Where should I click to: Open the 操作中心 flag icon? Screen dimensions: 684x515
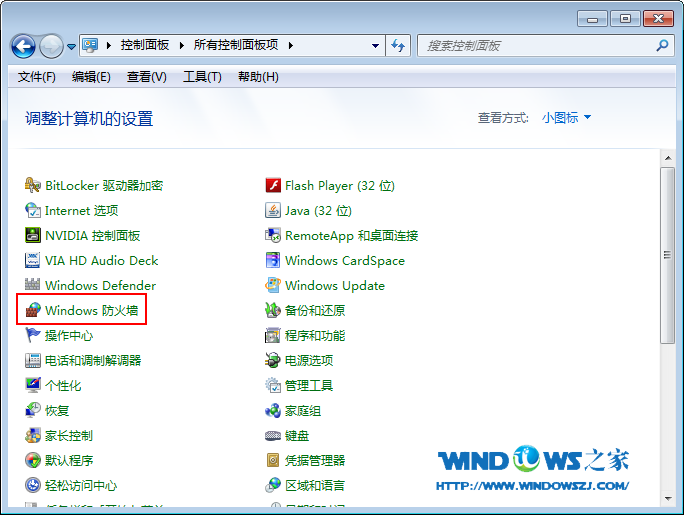(x=32, y=335)
